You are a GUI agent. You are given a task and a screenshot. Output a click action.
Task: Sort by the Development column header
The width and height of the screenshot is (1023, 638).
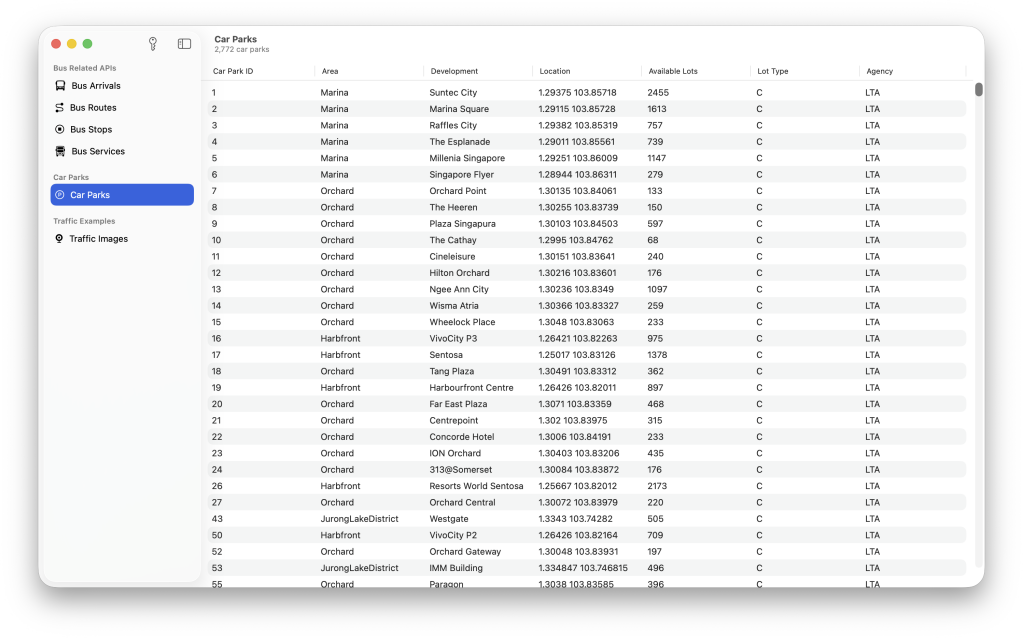[454, 71]
